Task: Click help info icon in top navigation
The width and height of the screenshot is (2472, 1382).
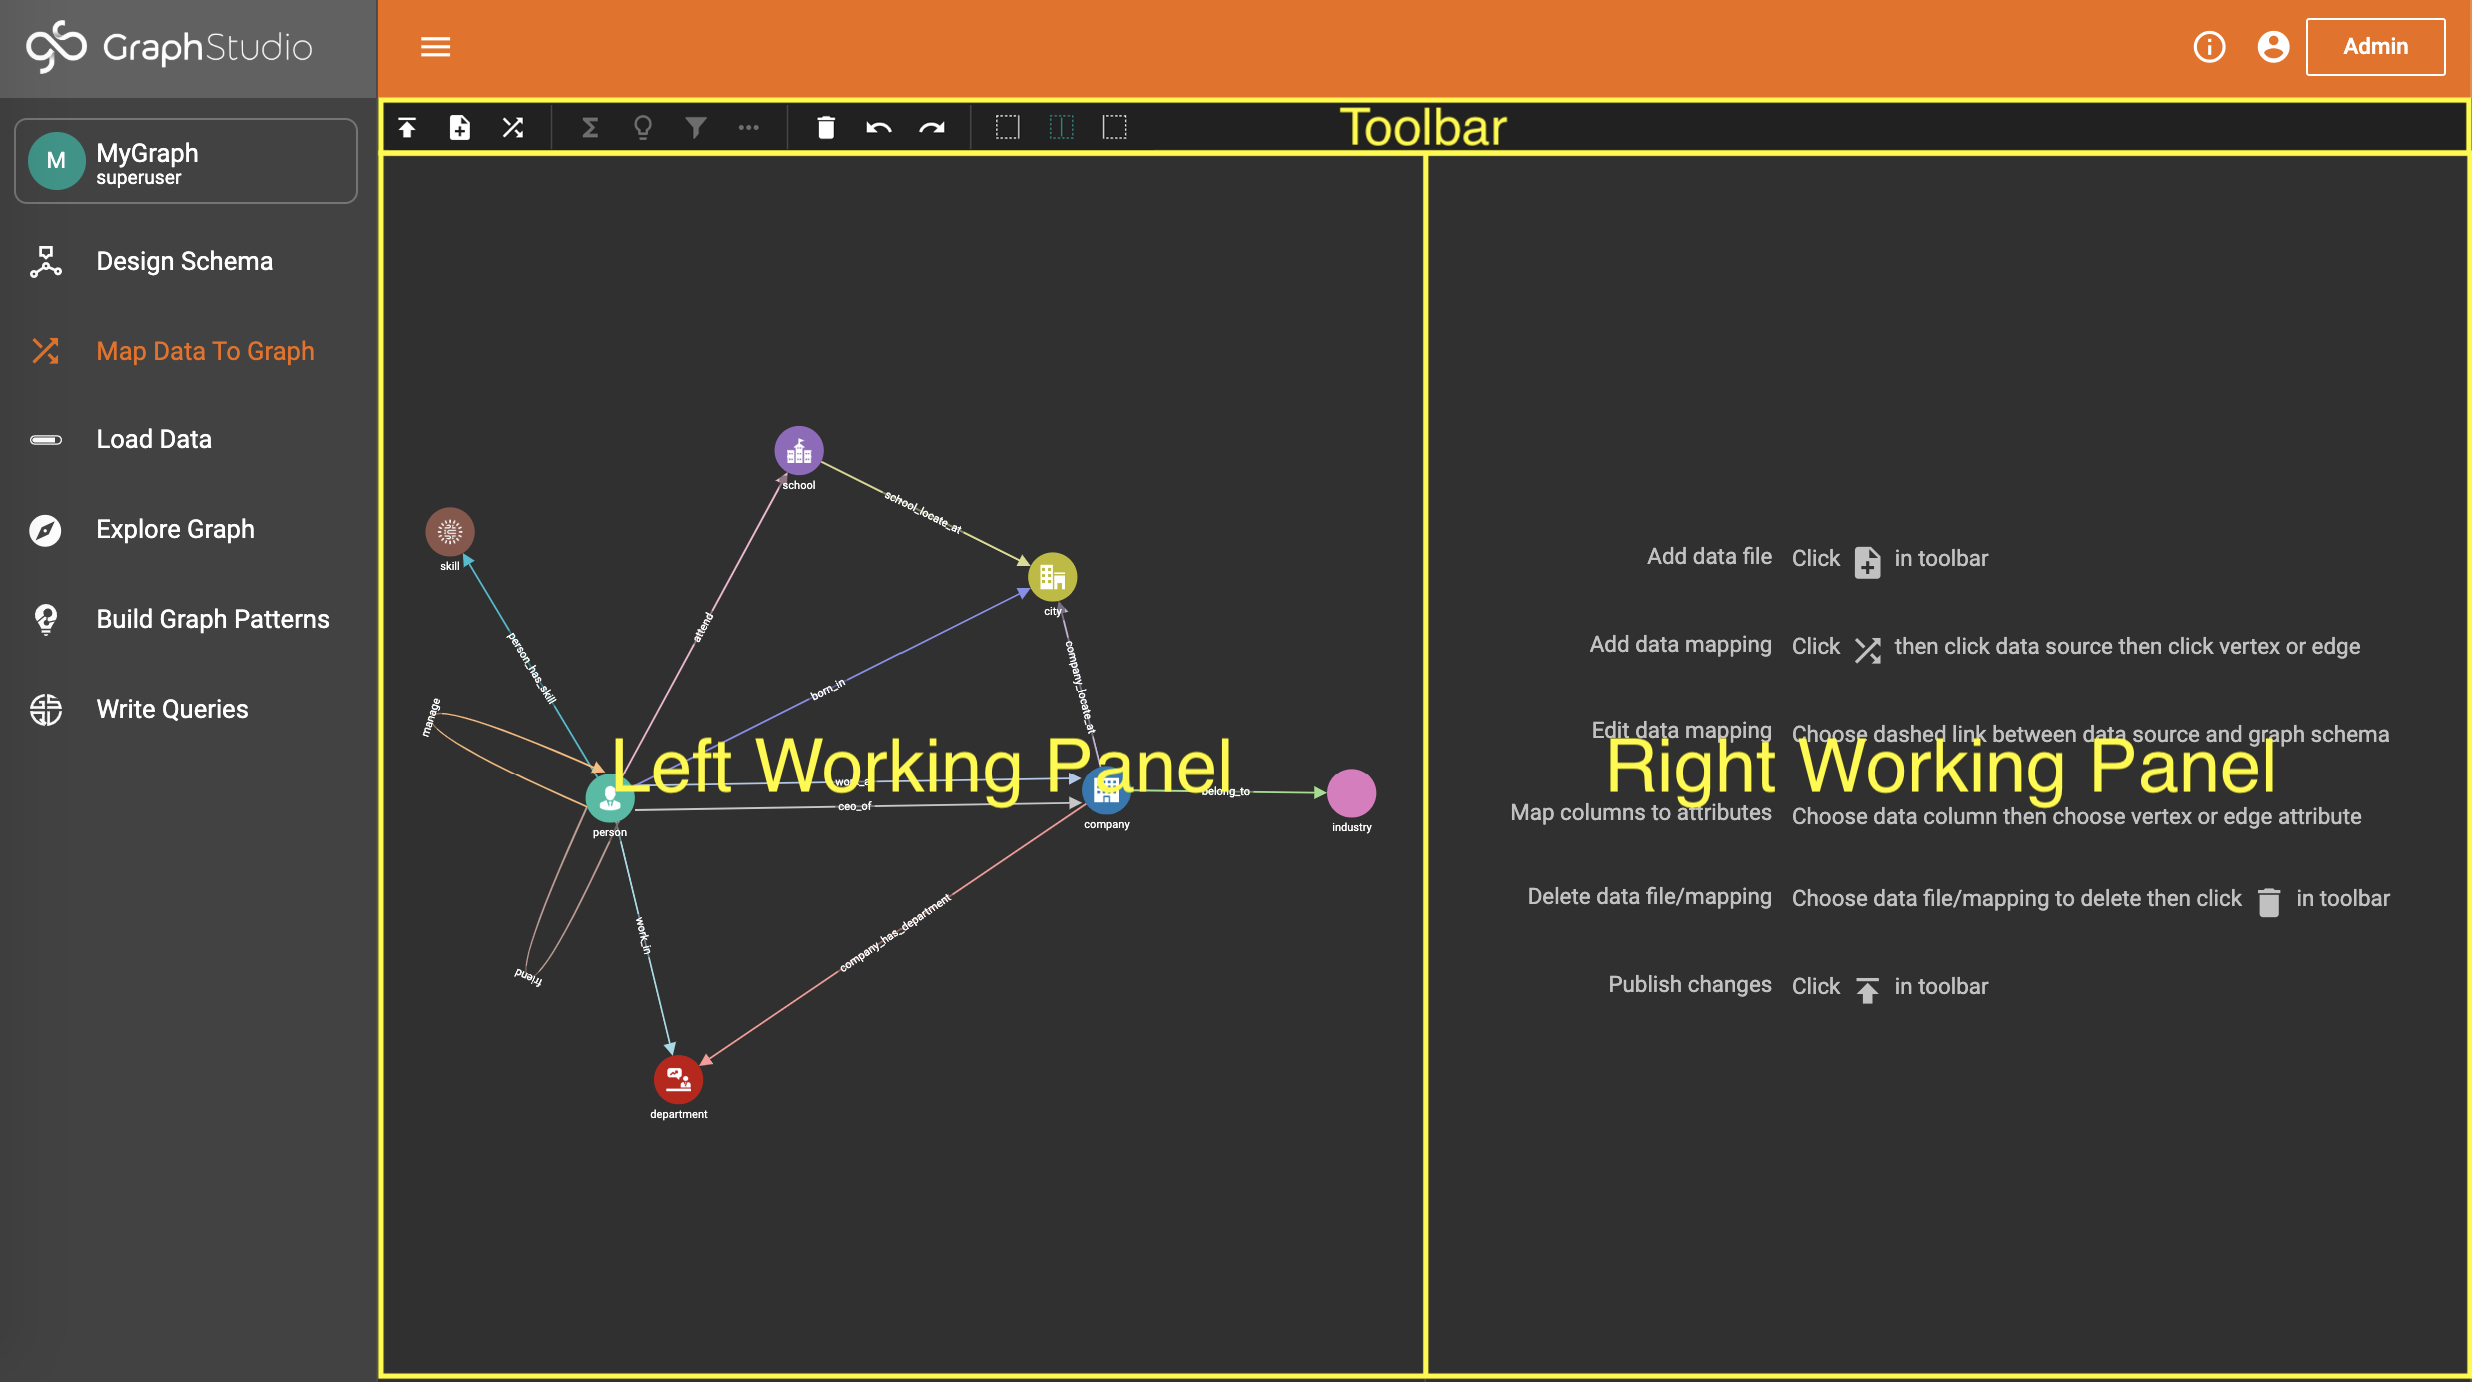Action: click(2209, 46)
